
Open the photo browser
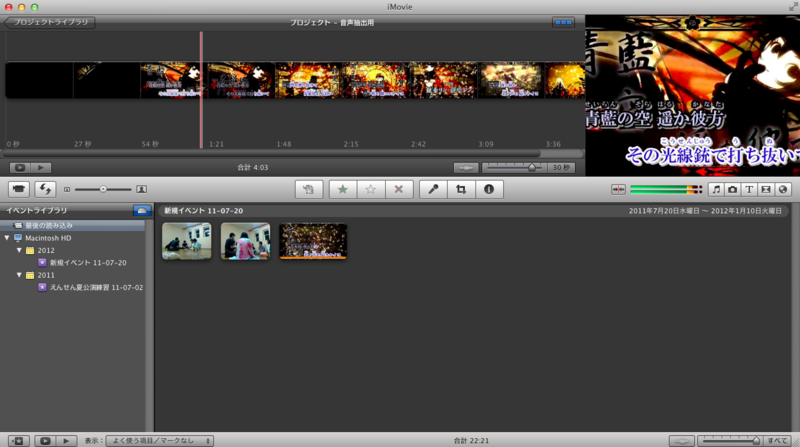(x=733, y=189)
